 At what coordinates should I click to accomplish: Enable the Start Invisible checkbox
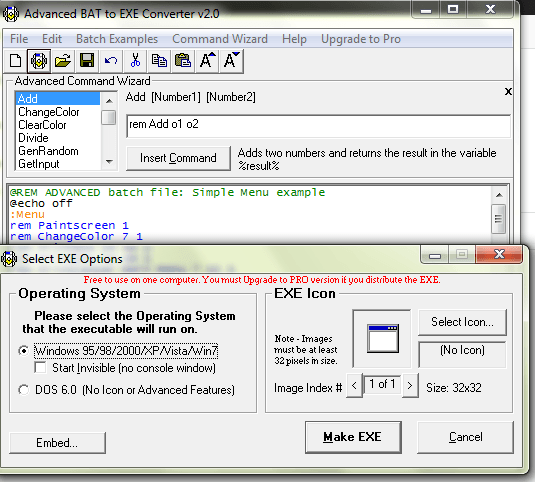click(x=40, y=368)
